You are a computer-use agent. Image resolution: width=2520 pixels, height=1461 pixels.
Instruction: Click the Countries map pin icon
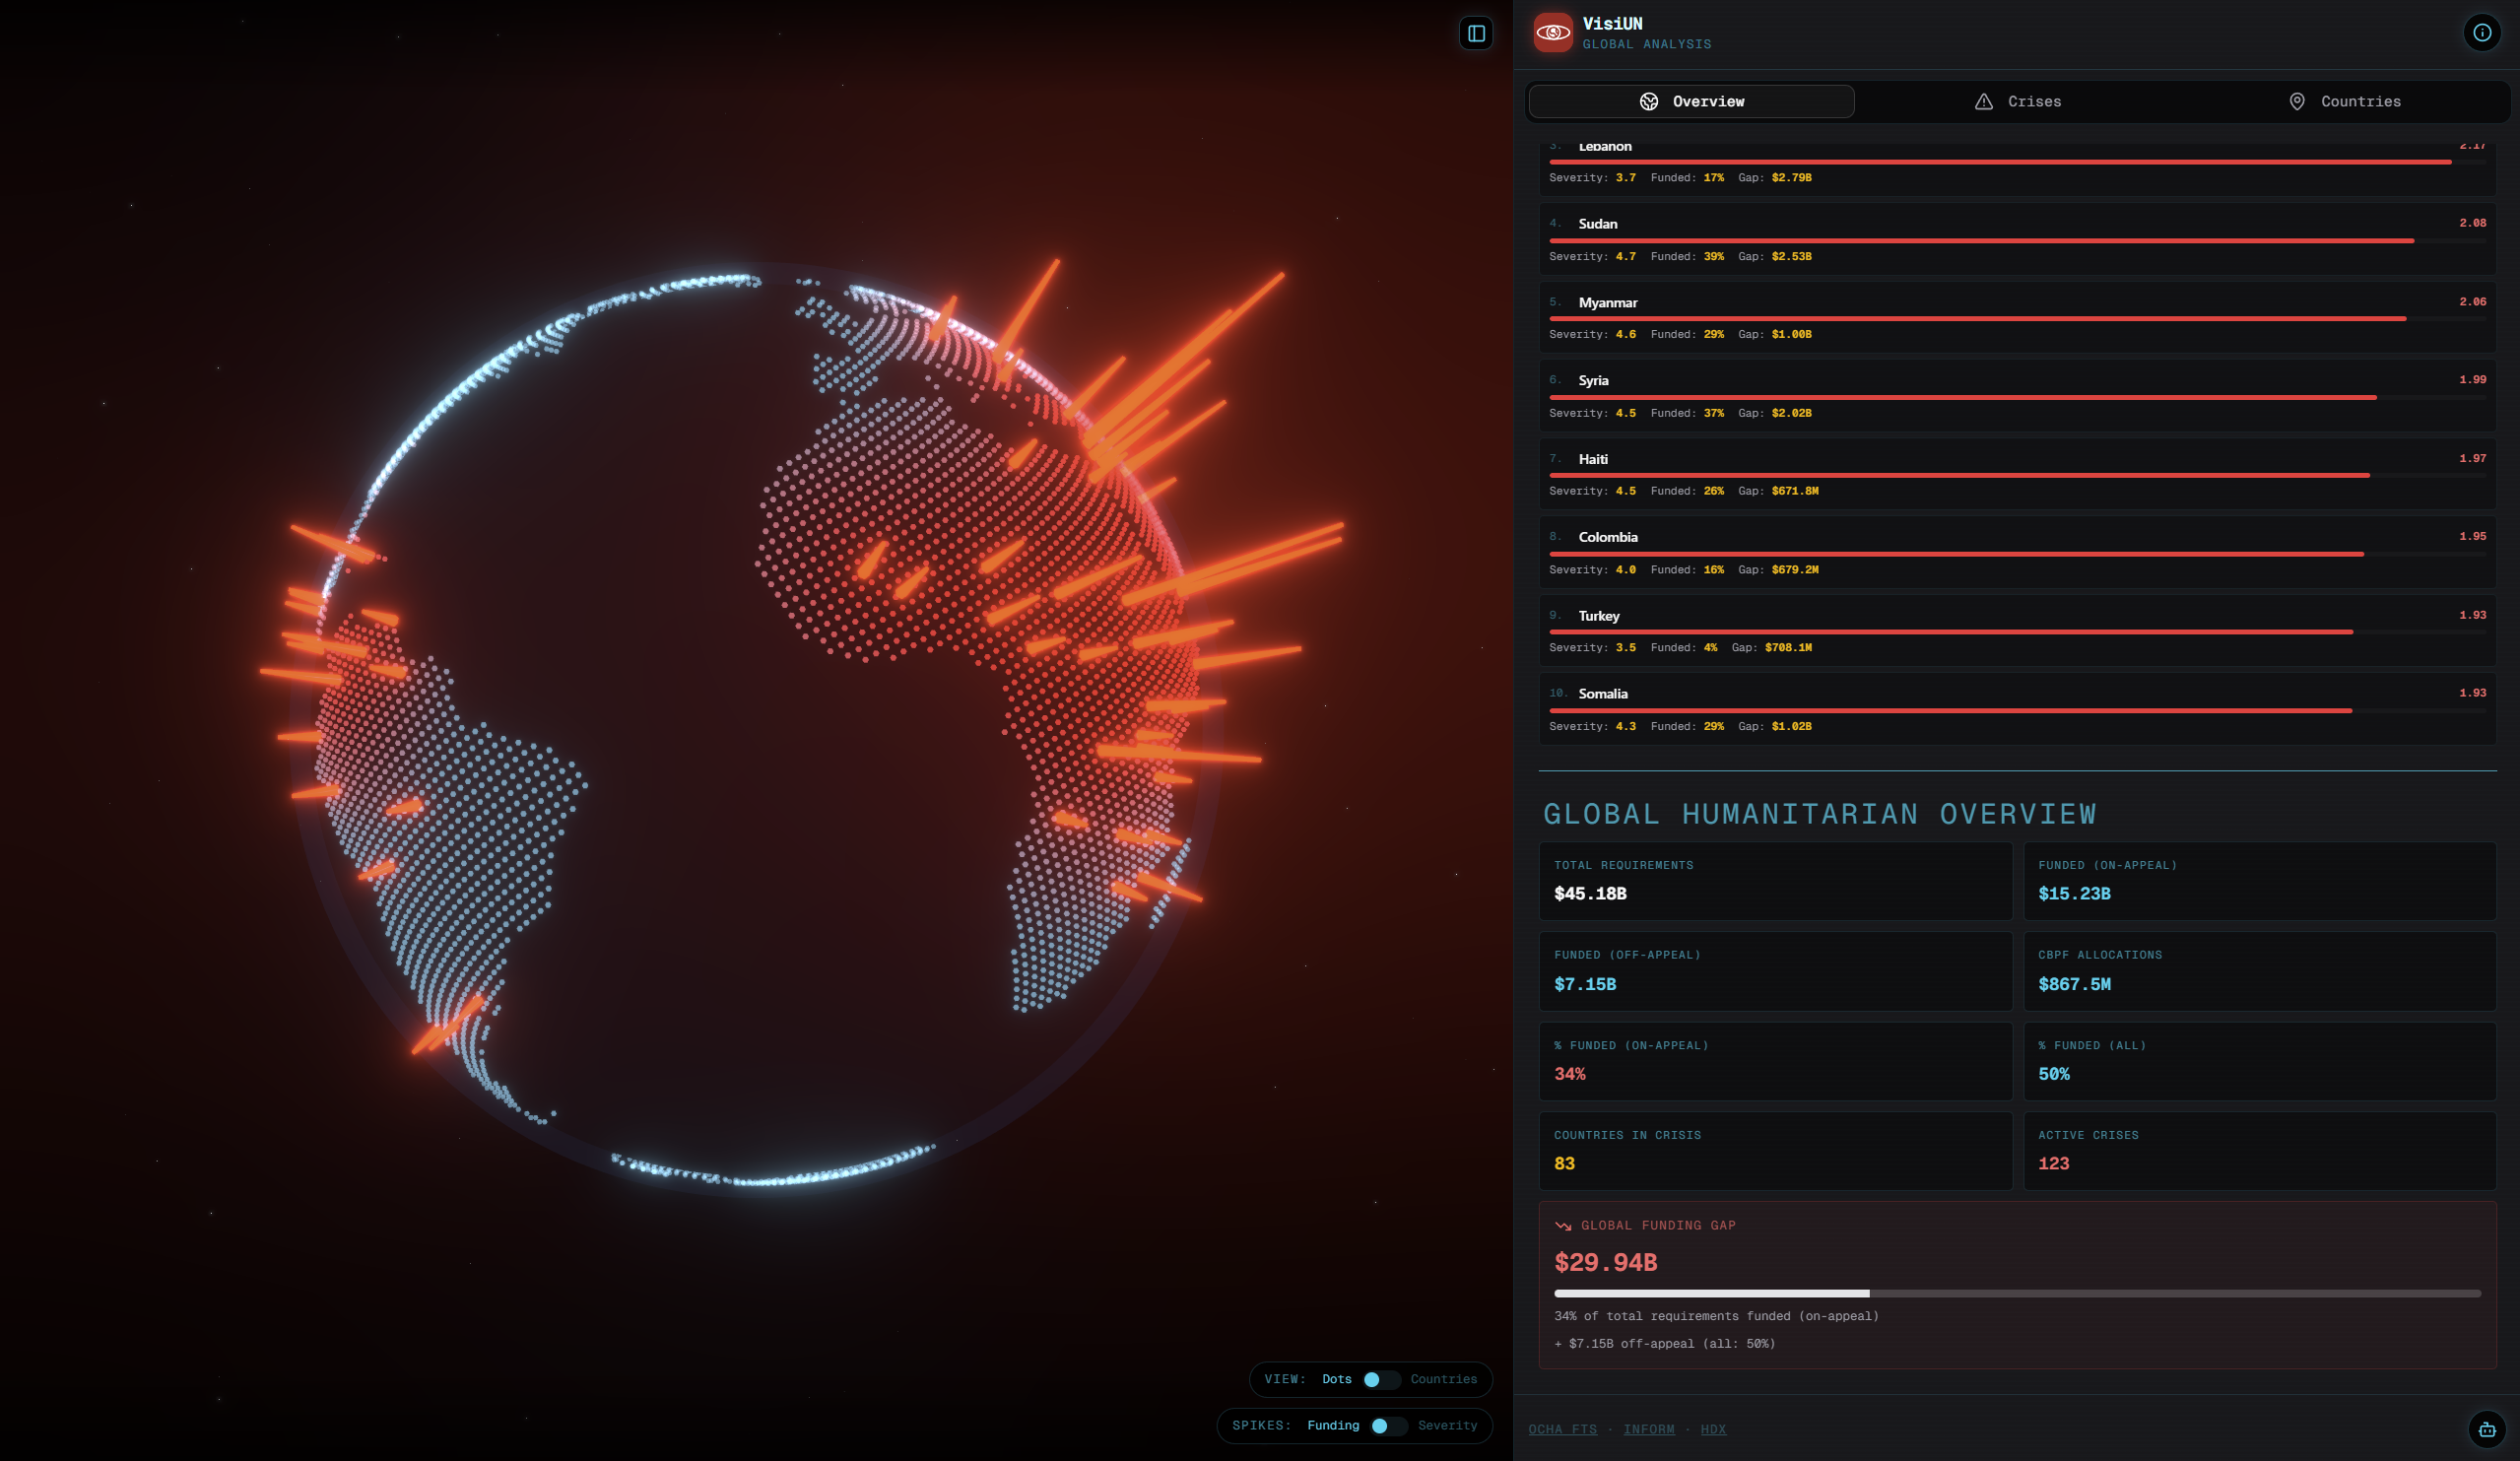point(2297,102)
